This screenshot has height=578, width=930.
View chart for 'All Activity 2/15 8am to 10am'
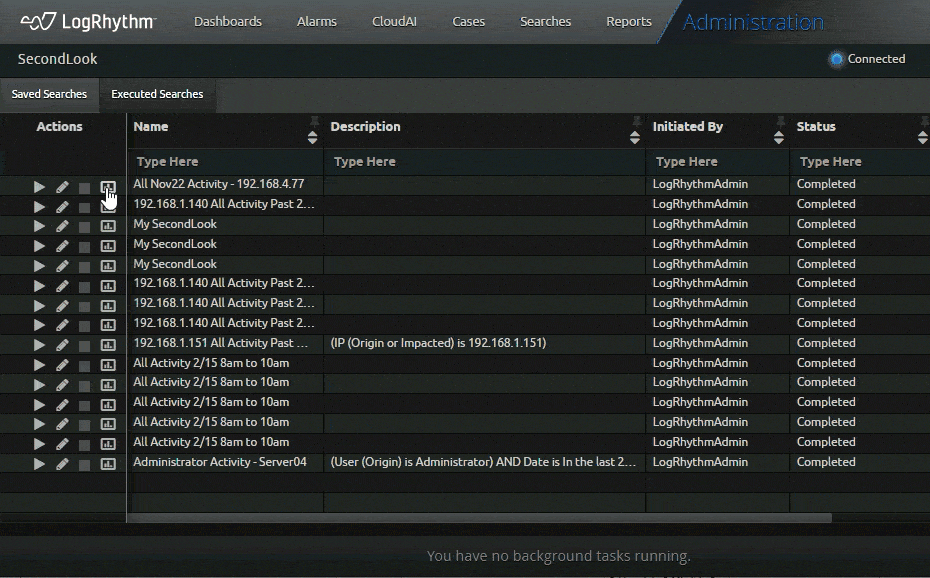[x=108, y=364]
